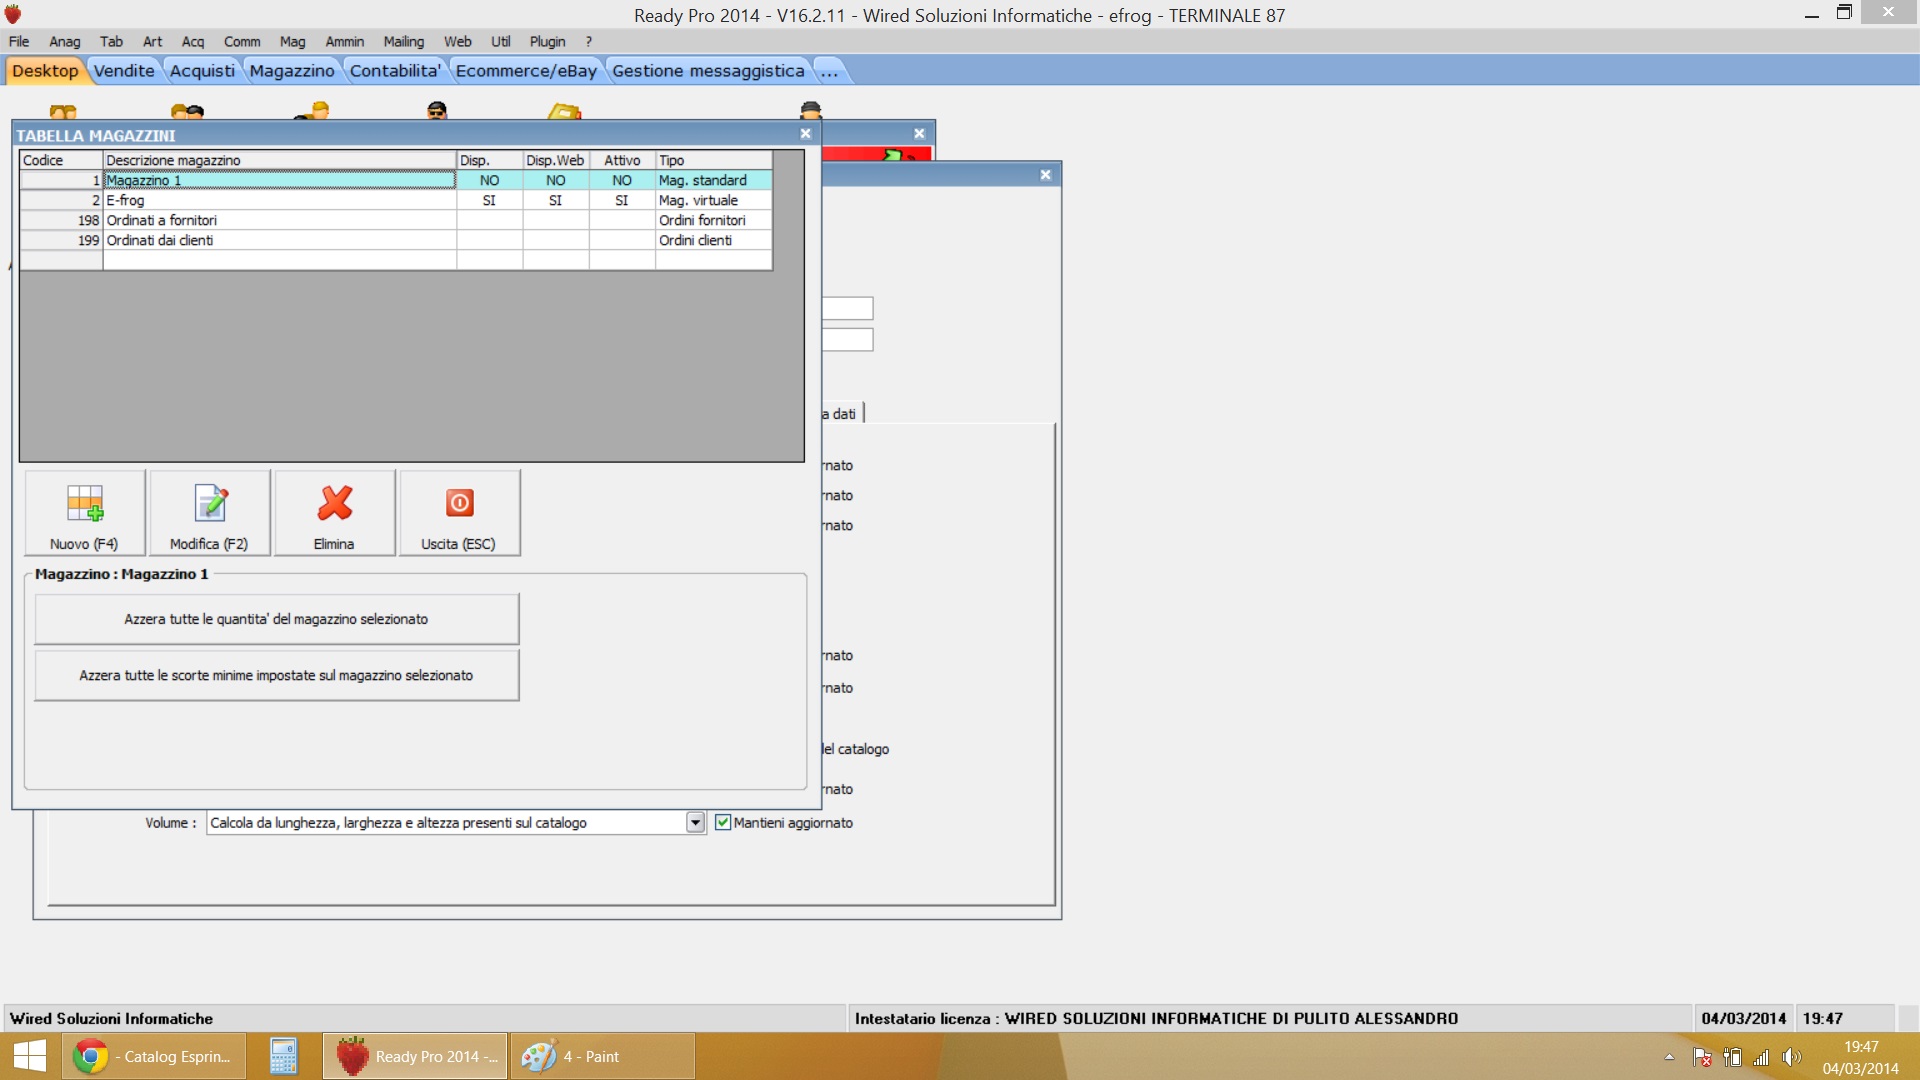Click the volume speaker tray icon
Viewport: 1920px width, 1080px height.
1791,1057
